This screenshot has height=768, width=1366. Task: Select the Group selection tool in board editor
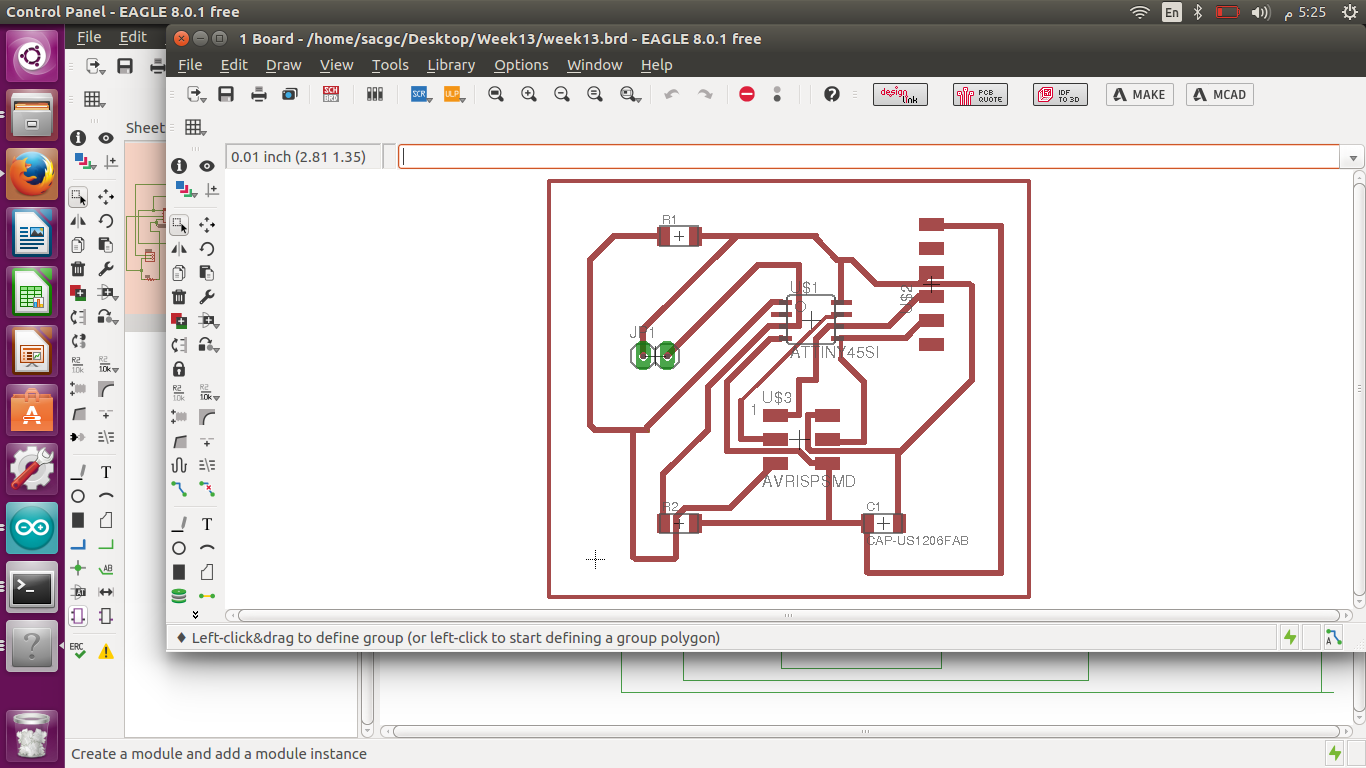click(x=179, y=225)
